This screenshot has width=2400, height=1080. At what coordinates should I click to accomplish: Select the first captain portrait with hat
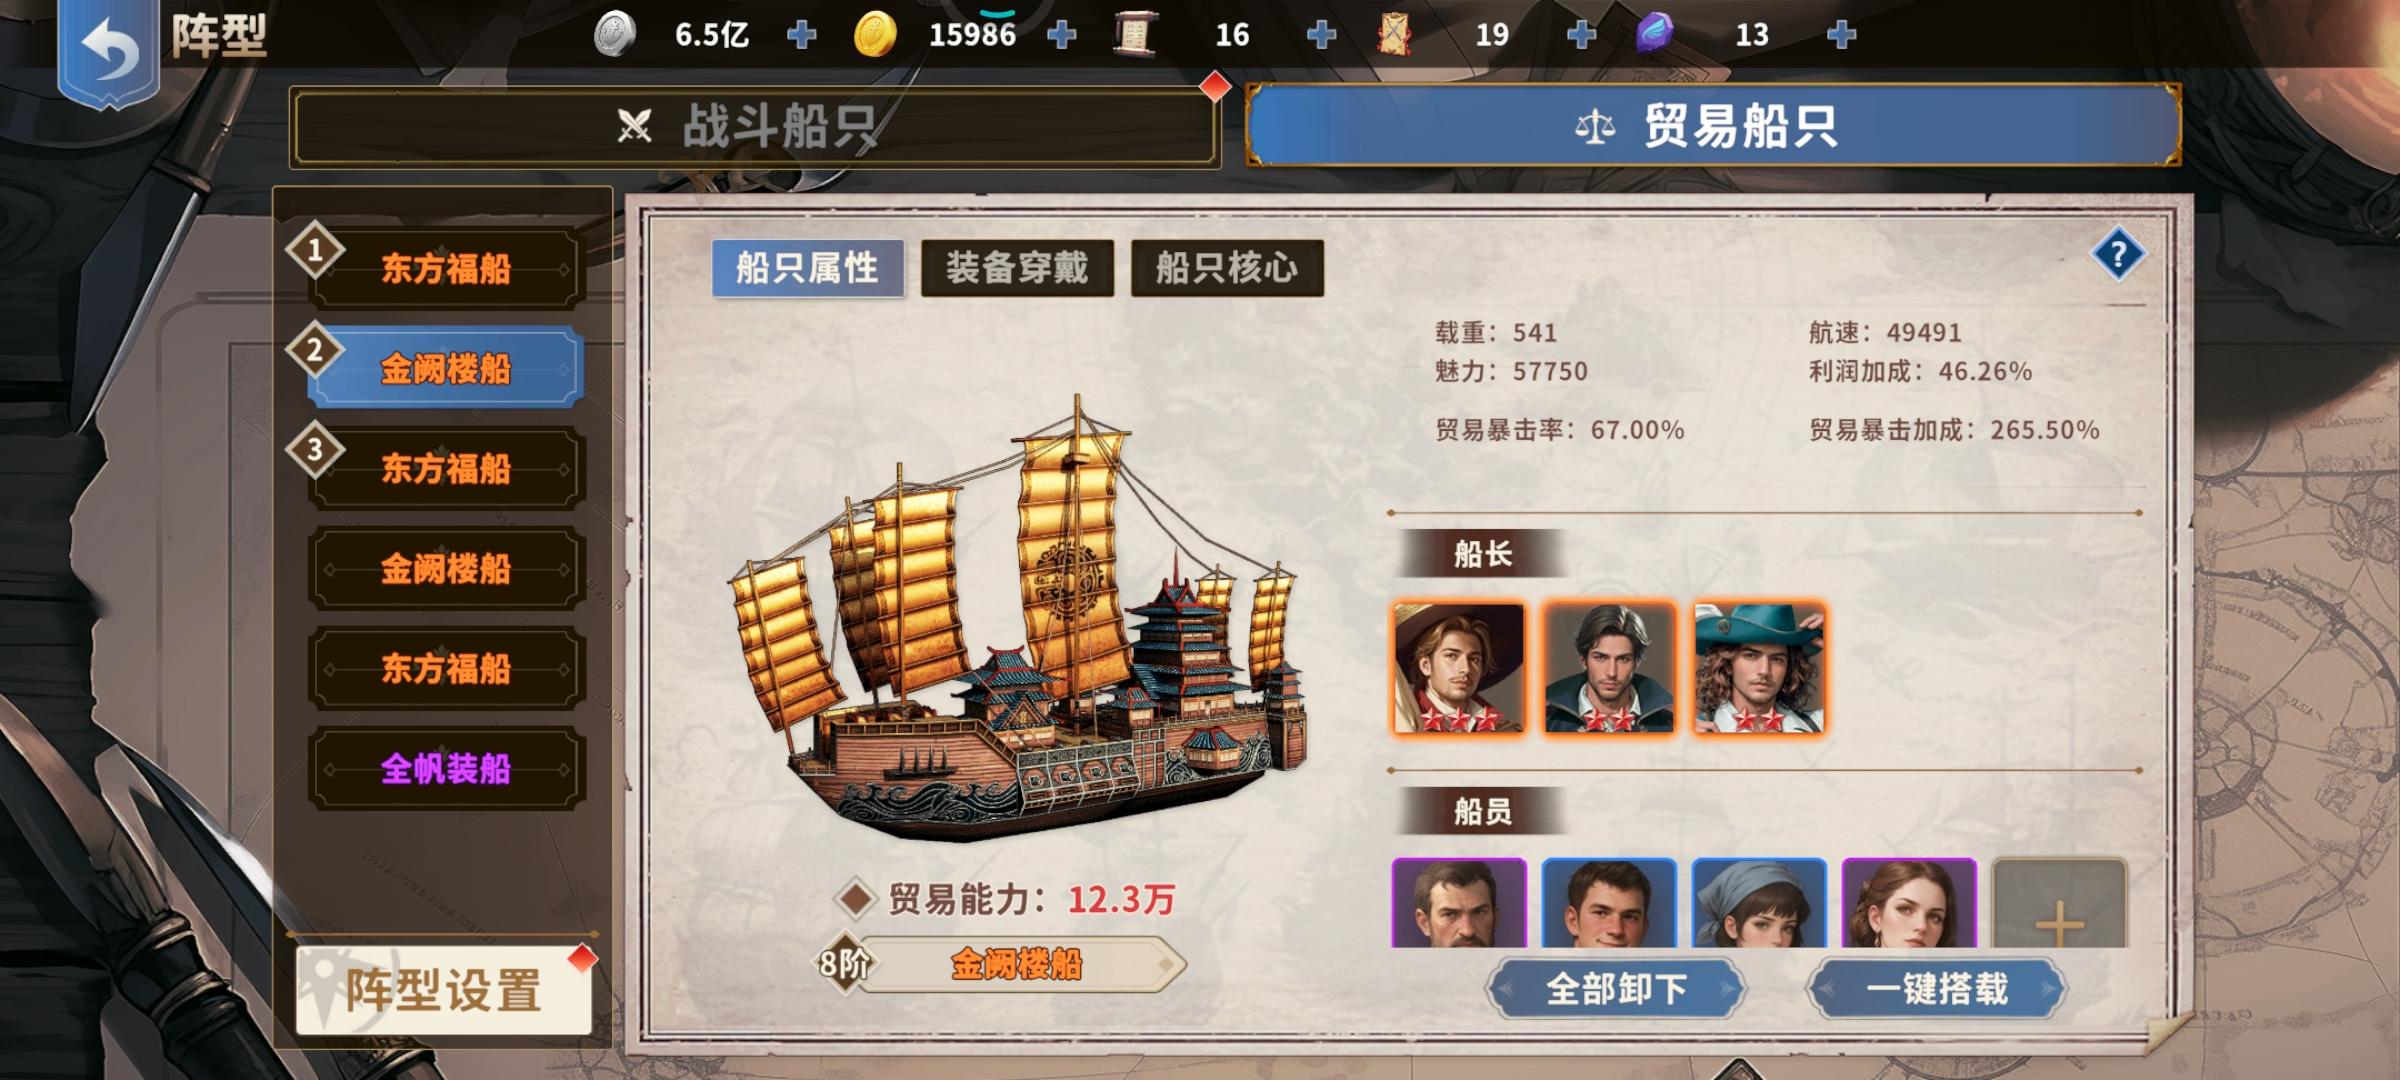(1459, 668)
